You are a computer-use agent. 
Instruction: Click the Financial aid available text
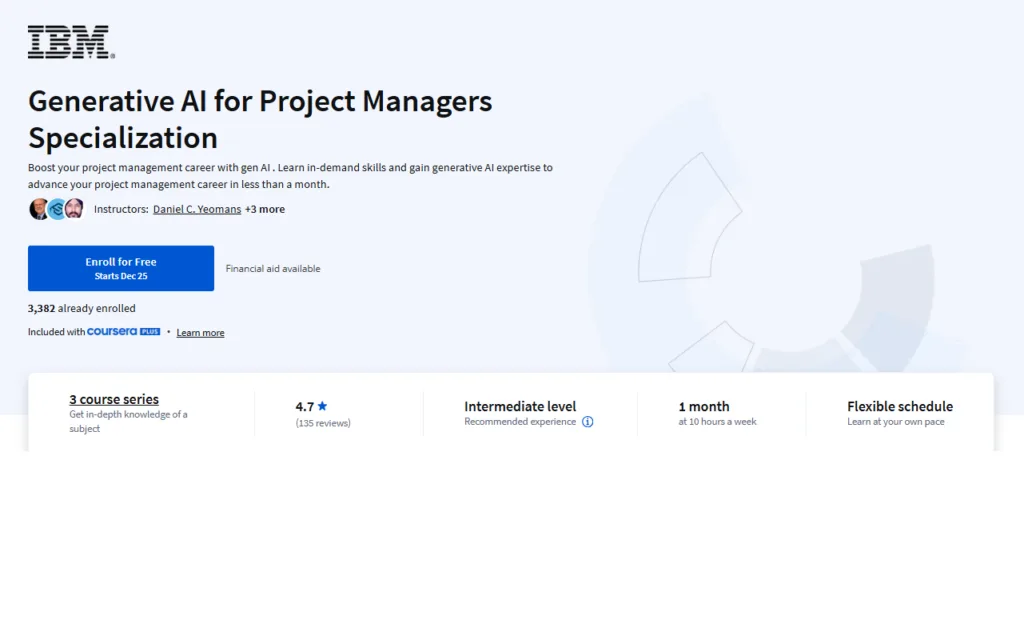click(273, 268)
